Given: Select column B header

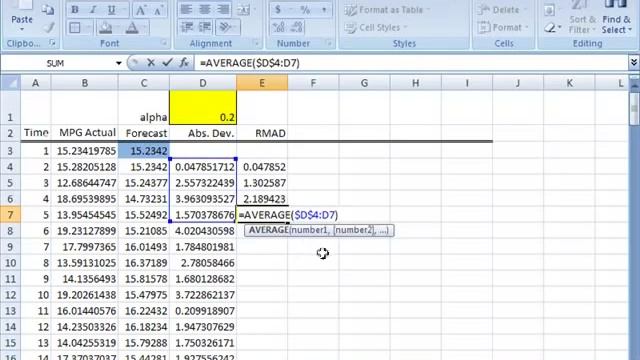Looking at the screenshot, I should (x=85, y=83).
